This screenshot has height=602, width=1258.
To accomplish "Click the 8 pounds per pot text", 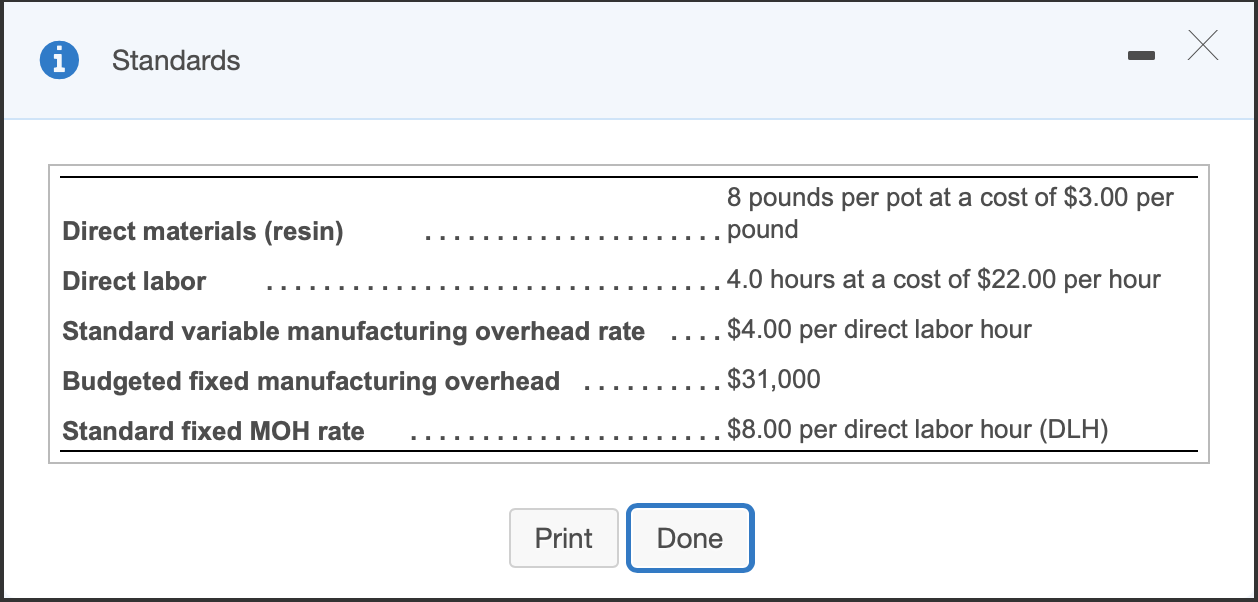I will 950,198.
